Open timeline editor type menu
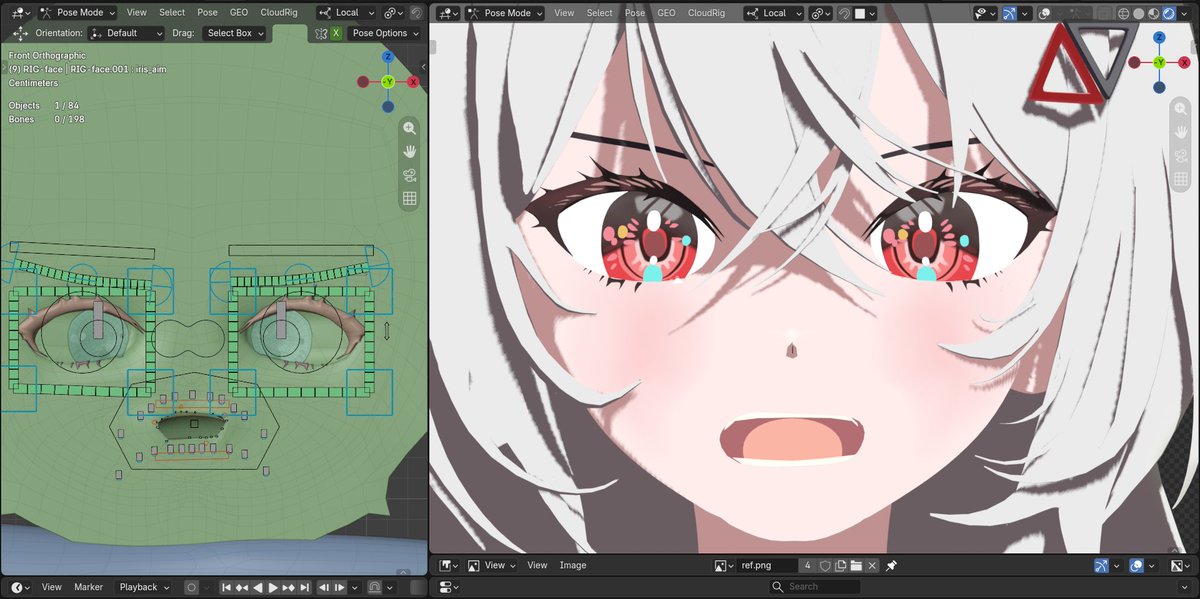This screenshot has width=1200, height=599. tap(20, 587)
